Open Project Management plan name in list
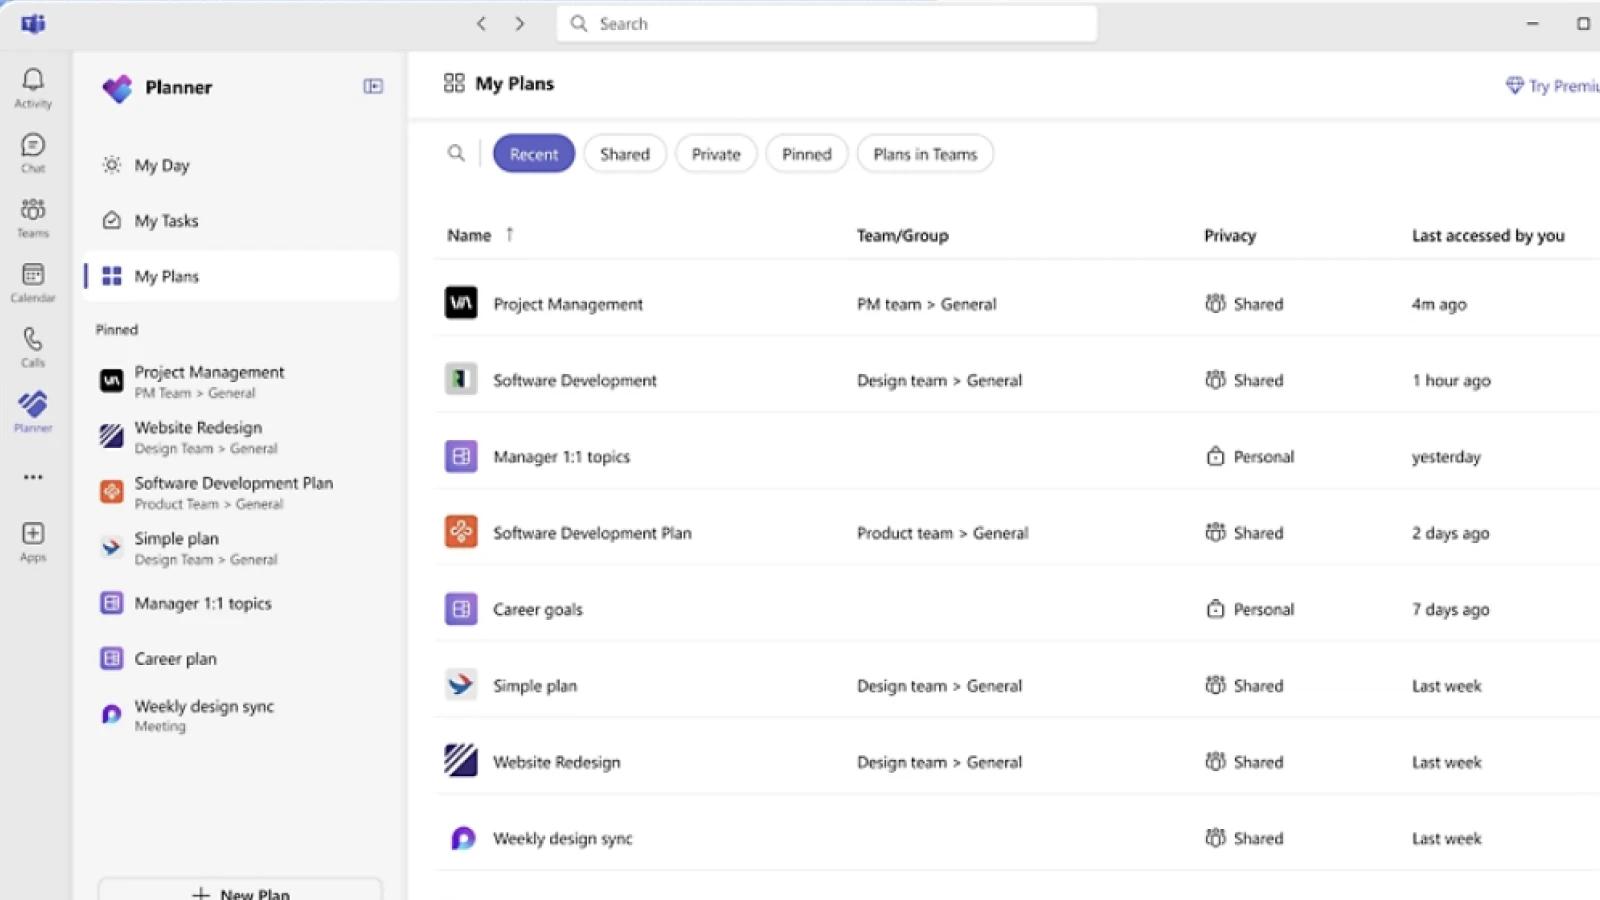 point(568,304)
